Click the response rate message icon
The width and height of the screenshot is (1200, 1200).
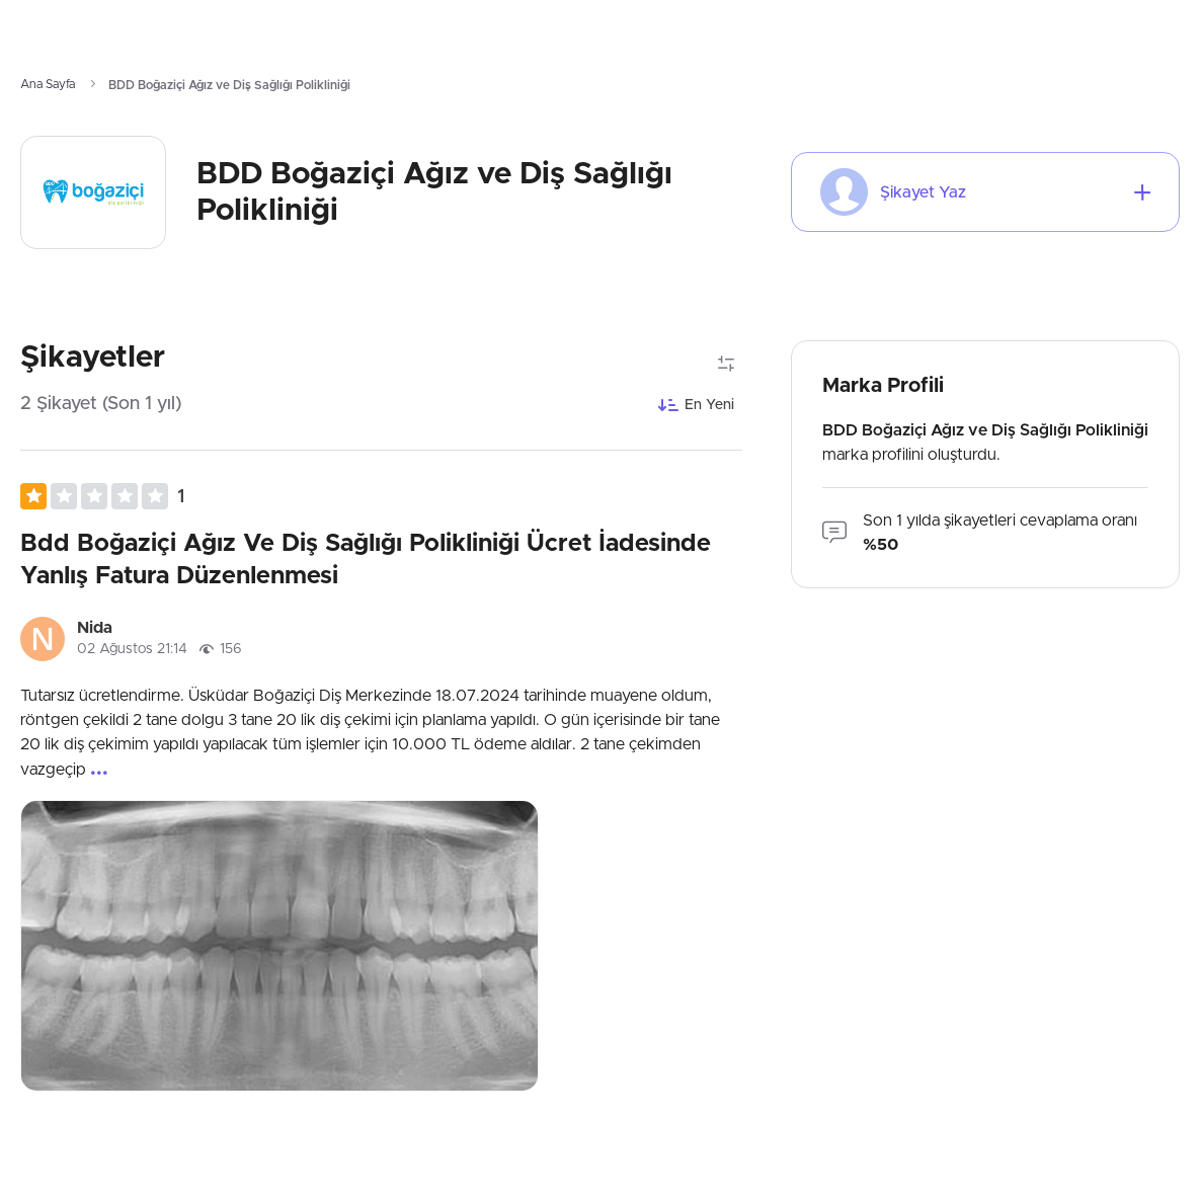click(834, 532)
